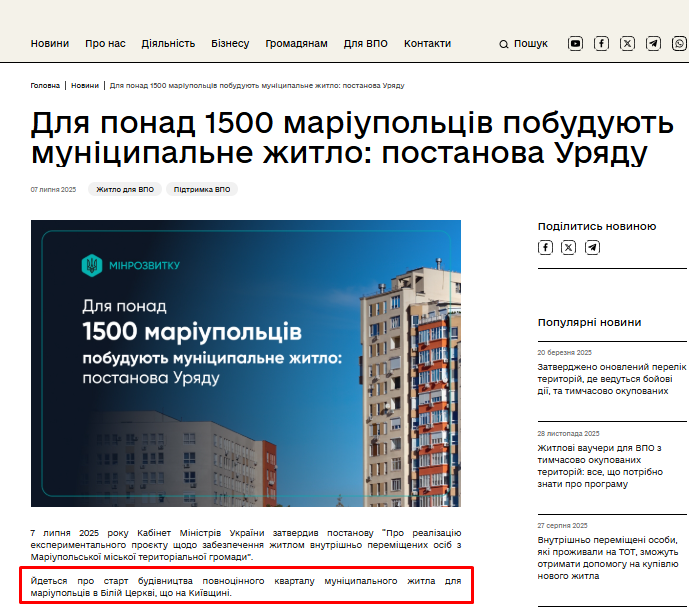
Task: Select the Житло для ВПО tag
Action: tap(125, 189)
